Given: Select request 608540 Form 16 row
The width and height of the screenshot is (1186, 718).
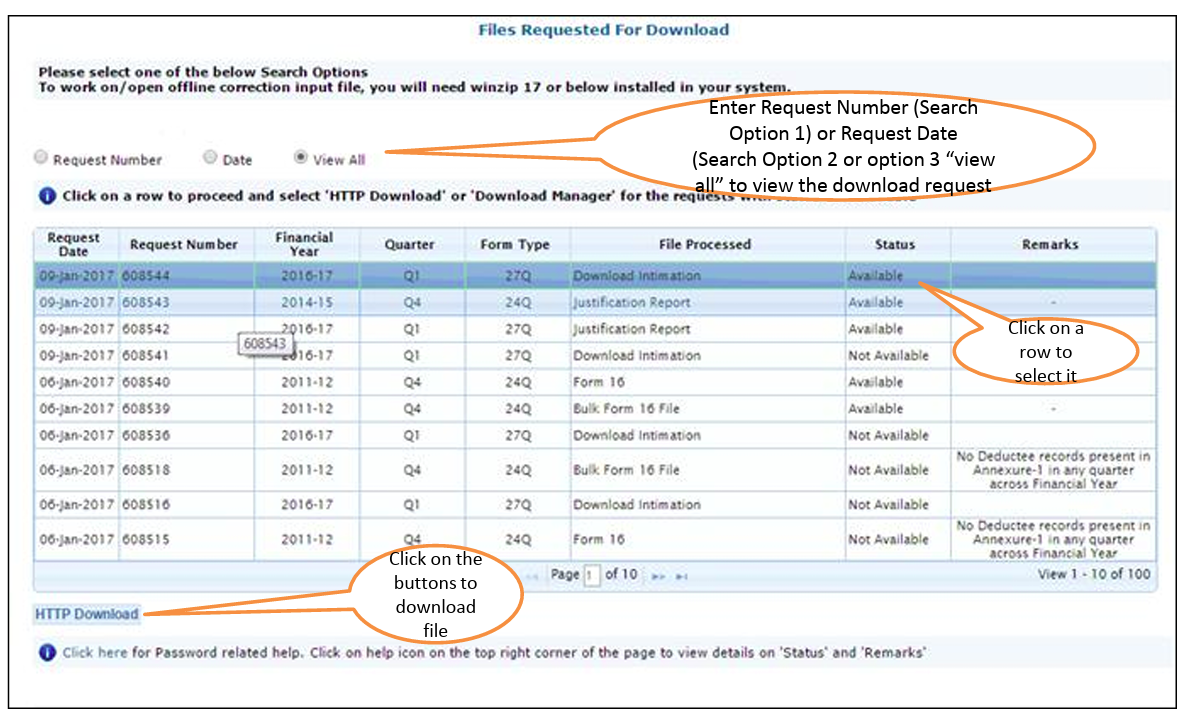Looking at the screenshot, I should (x=600, y=382).
